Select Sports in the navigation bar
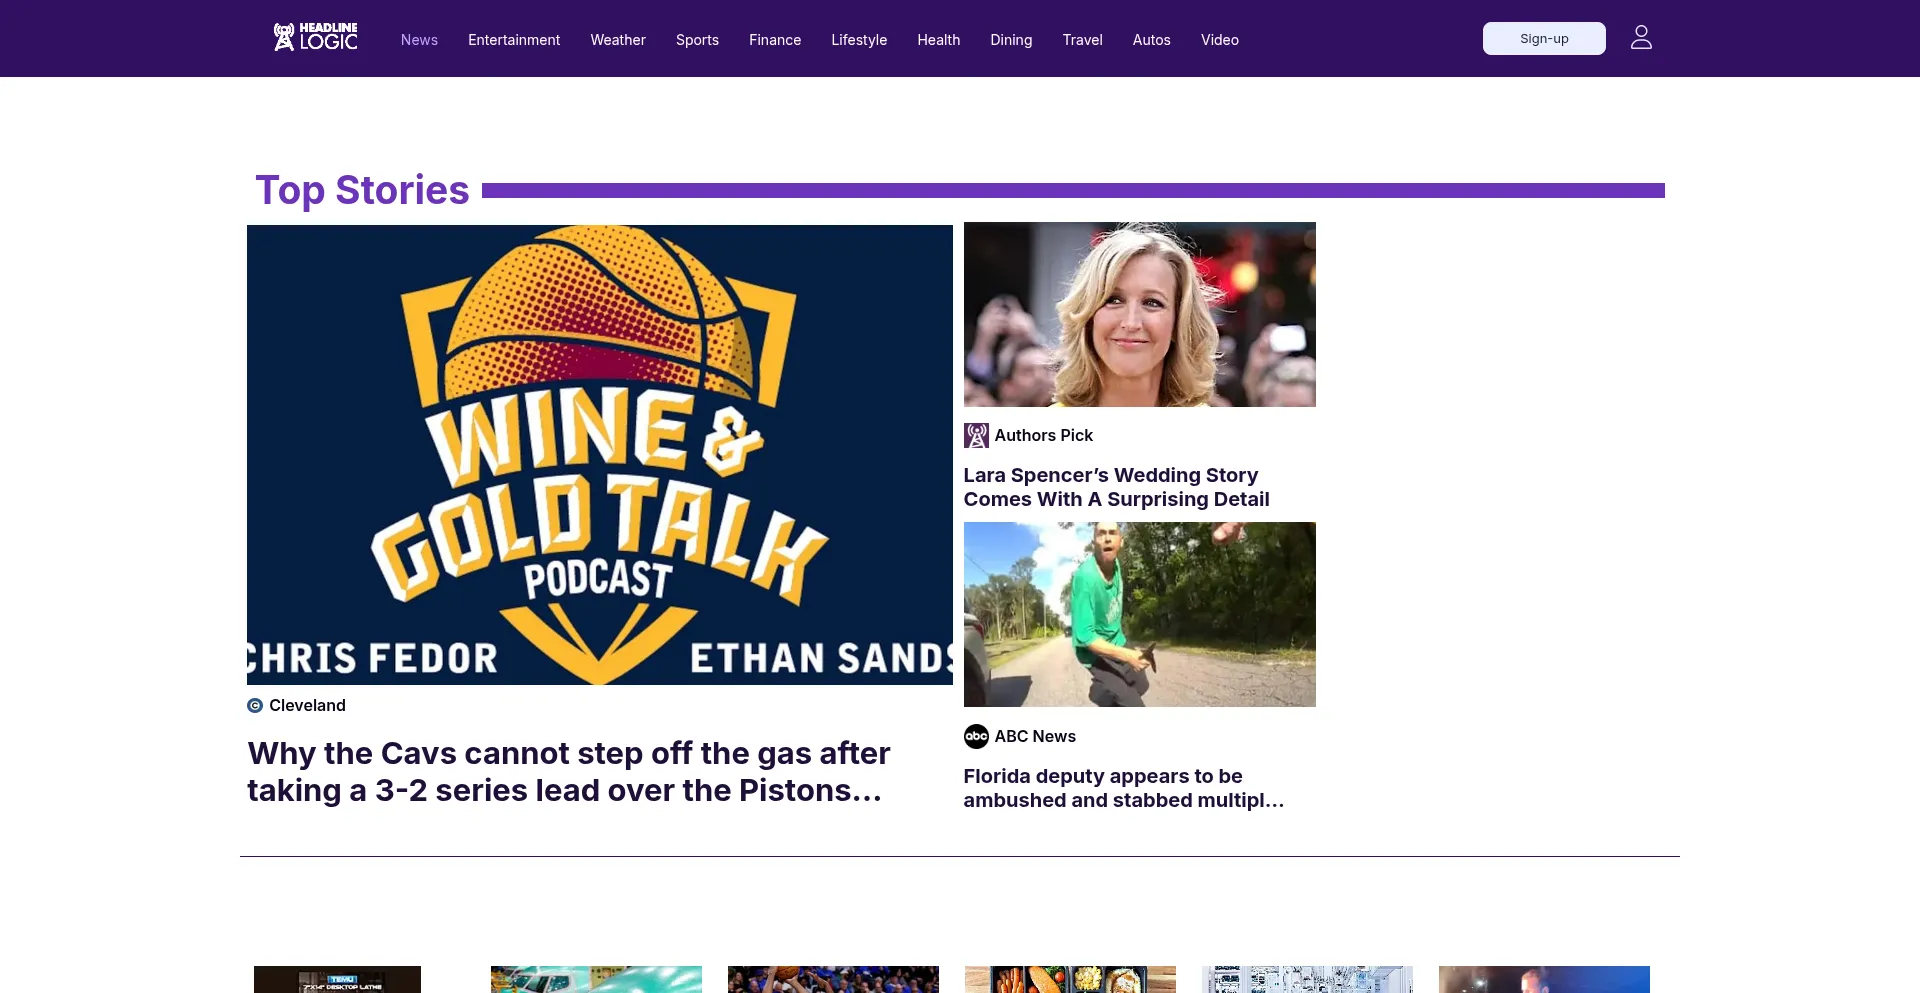Image resolution: width=1920 pixels, height=993 pixels. click(x=697, y=40)
